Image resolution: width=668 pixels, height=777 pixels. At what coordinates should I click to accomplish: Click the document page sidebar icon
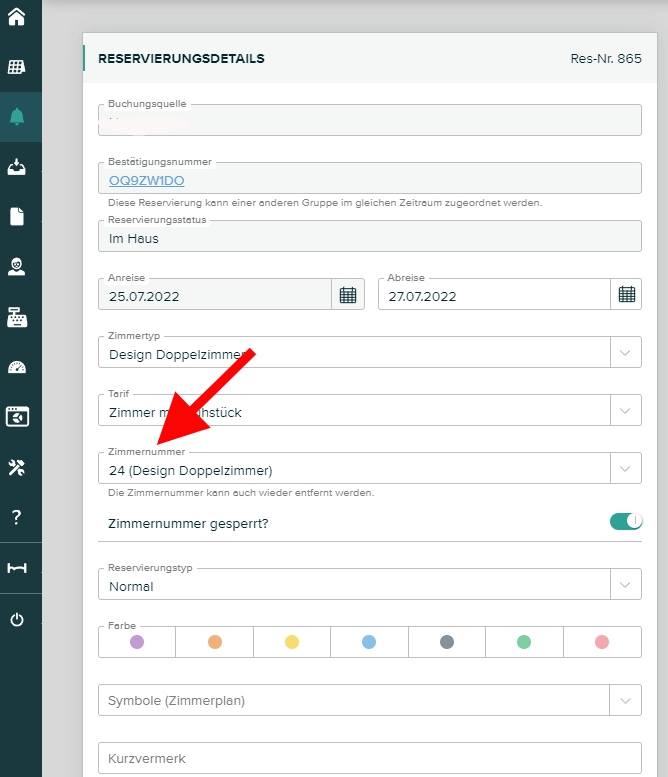click(16, 216)
